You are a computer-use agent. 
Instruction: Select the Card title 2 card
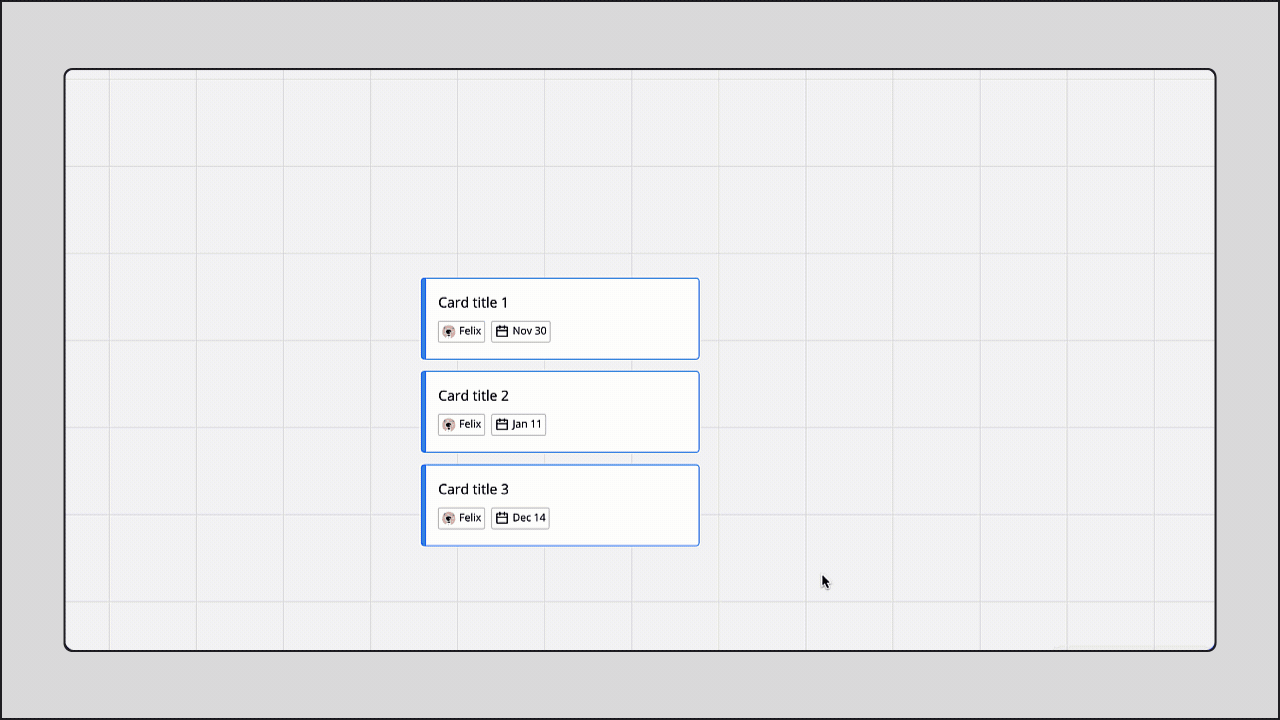click(560, 412)
